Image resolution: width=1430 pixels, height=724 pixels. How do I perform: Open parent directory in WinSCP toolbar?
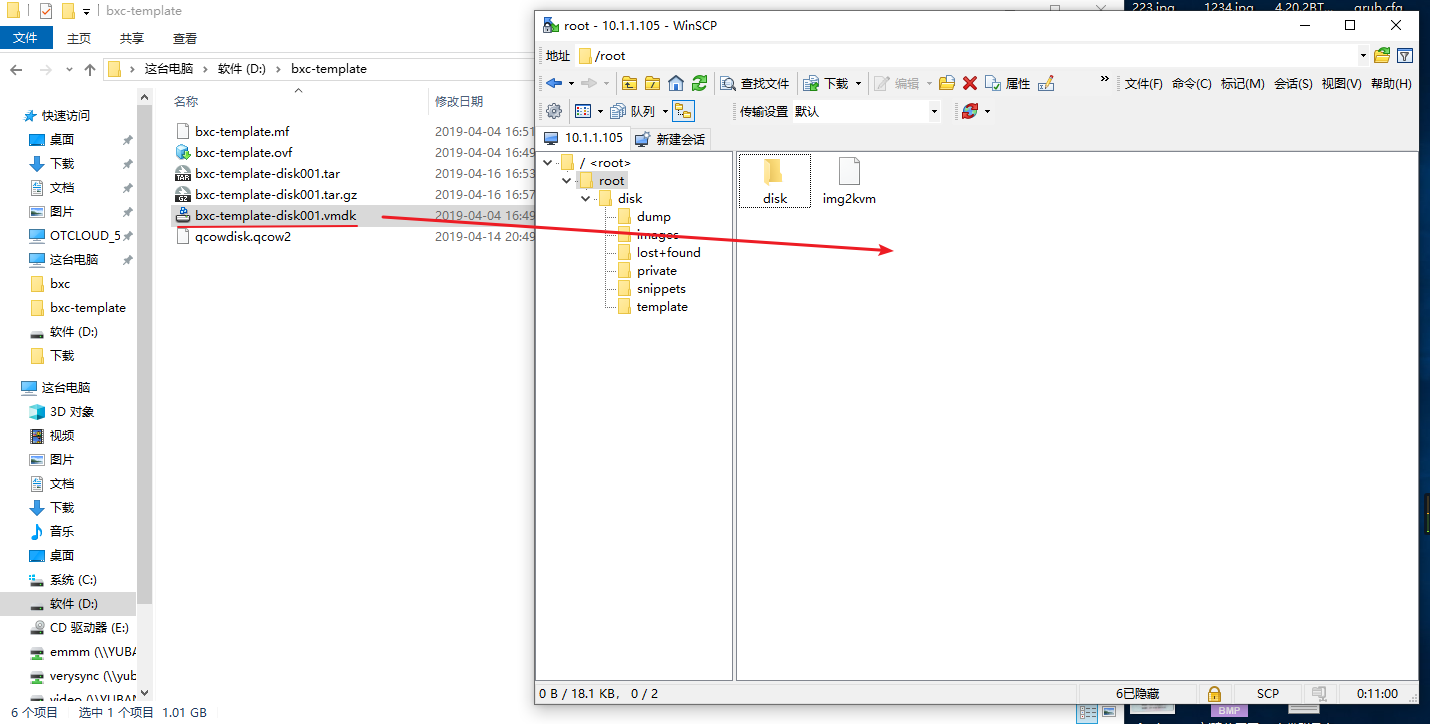[629, 83]
